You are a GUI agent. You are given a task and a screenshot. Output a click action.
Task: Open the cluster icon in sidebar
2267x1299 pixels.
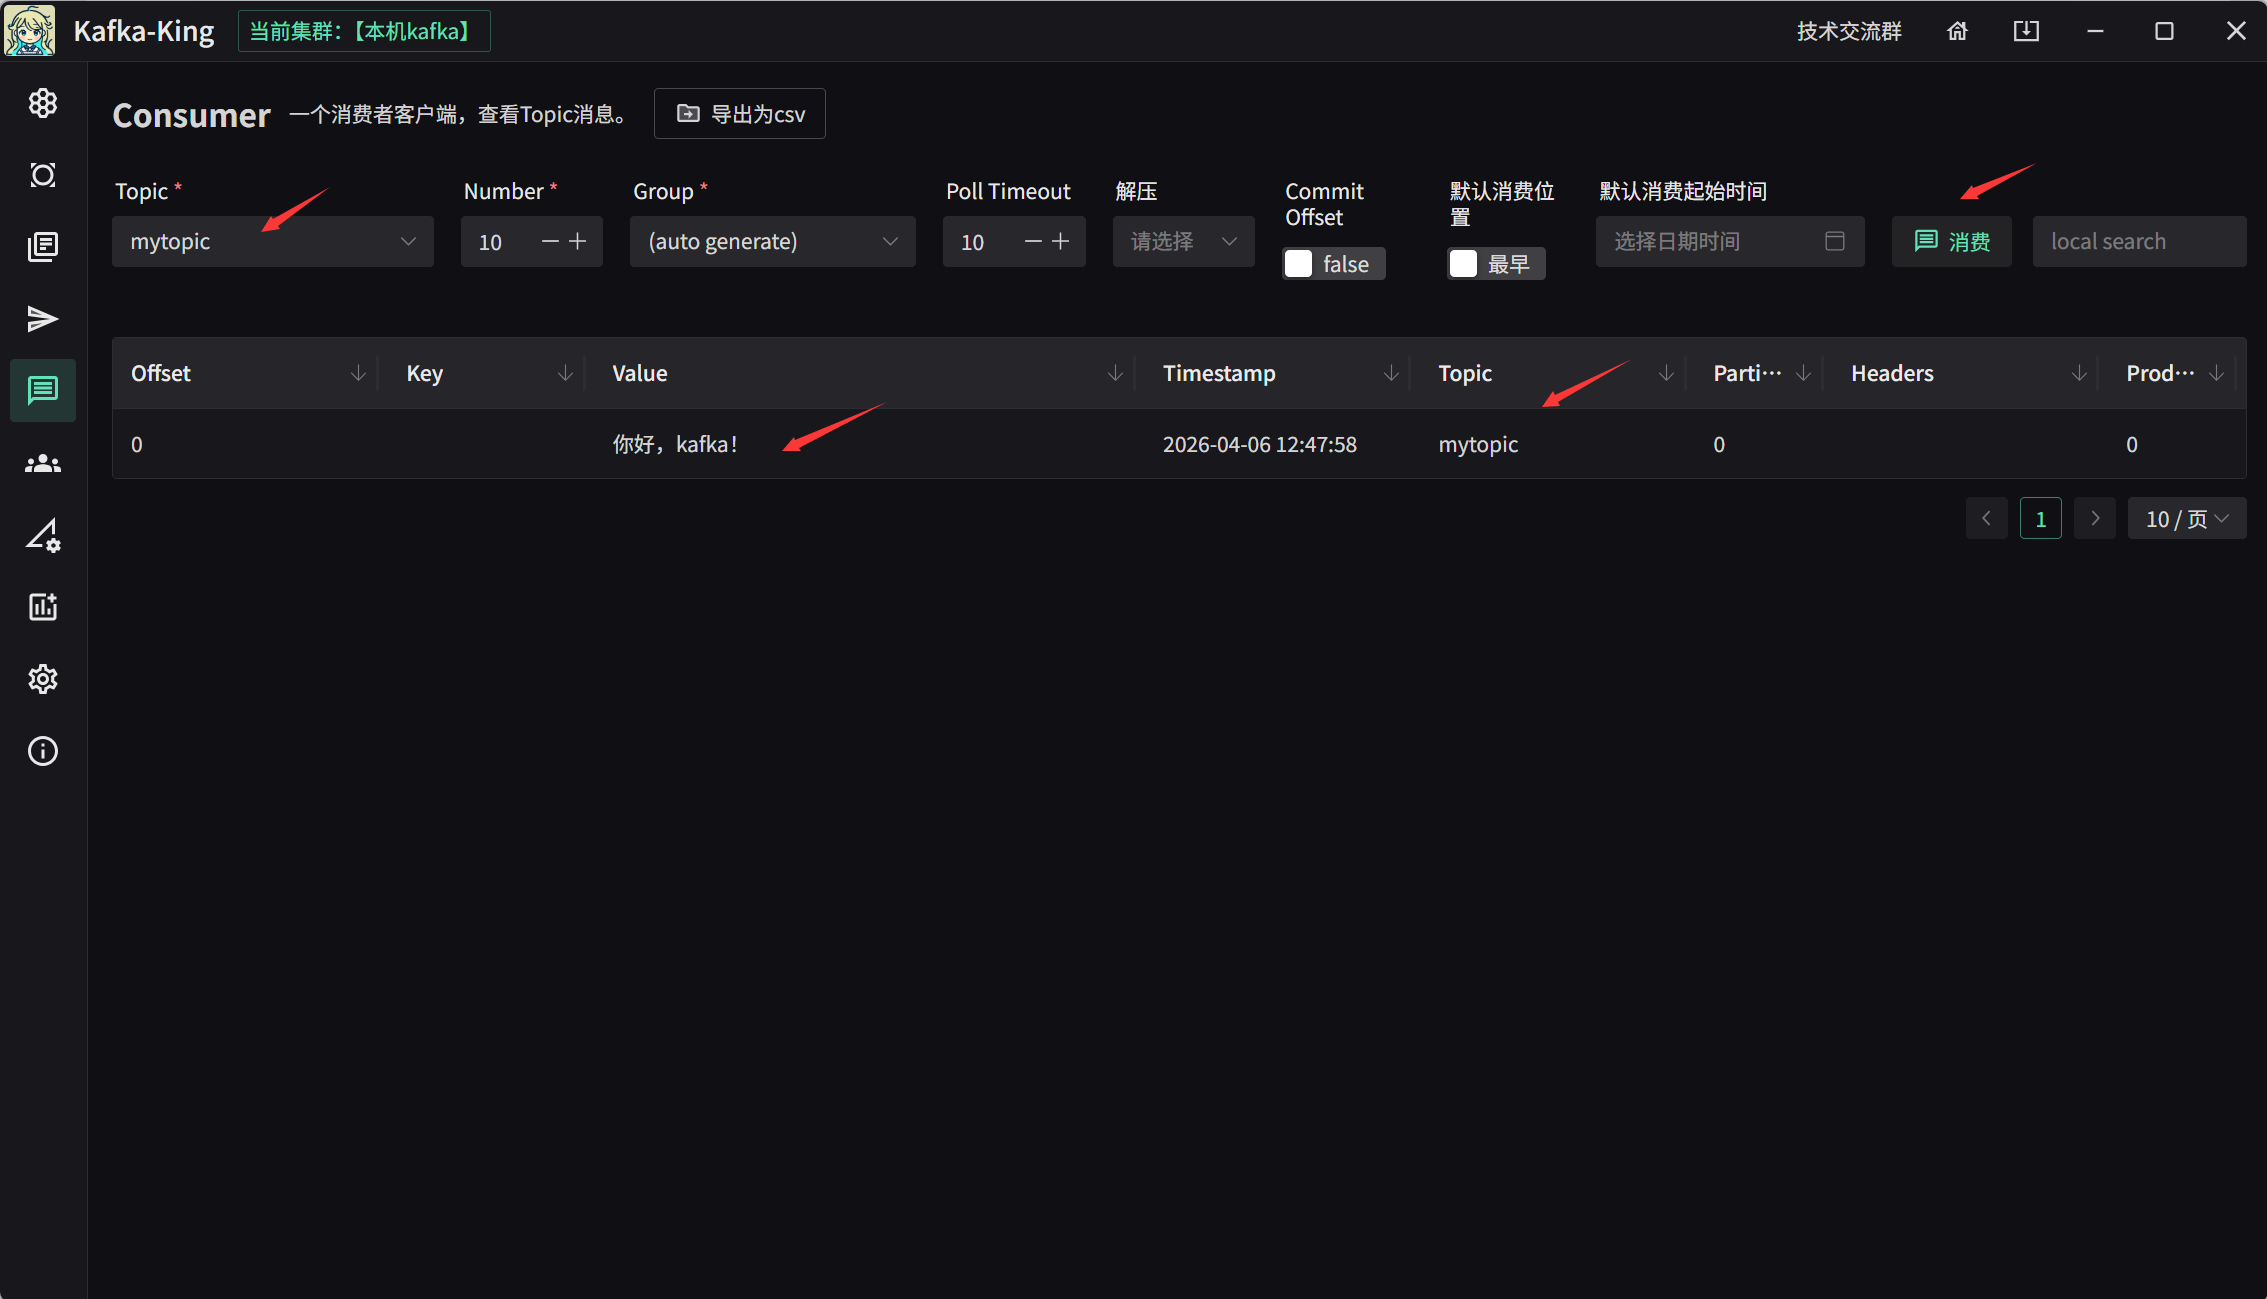[x=42, y=103]
